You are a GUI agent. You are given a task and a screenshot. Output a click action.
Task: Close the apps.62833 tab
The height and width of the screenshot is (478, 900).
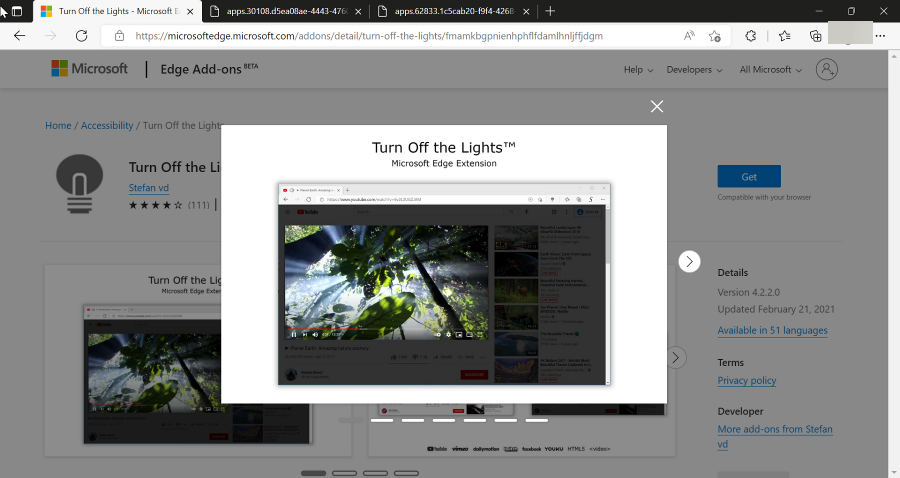(526, 11)
